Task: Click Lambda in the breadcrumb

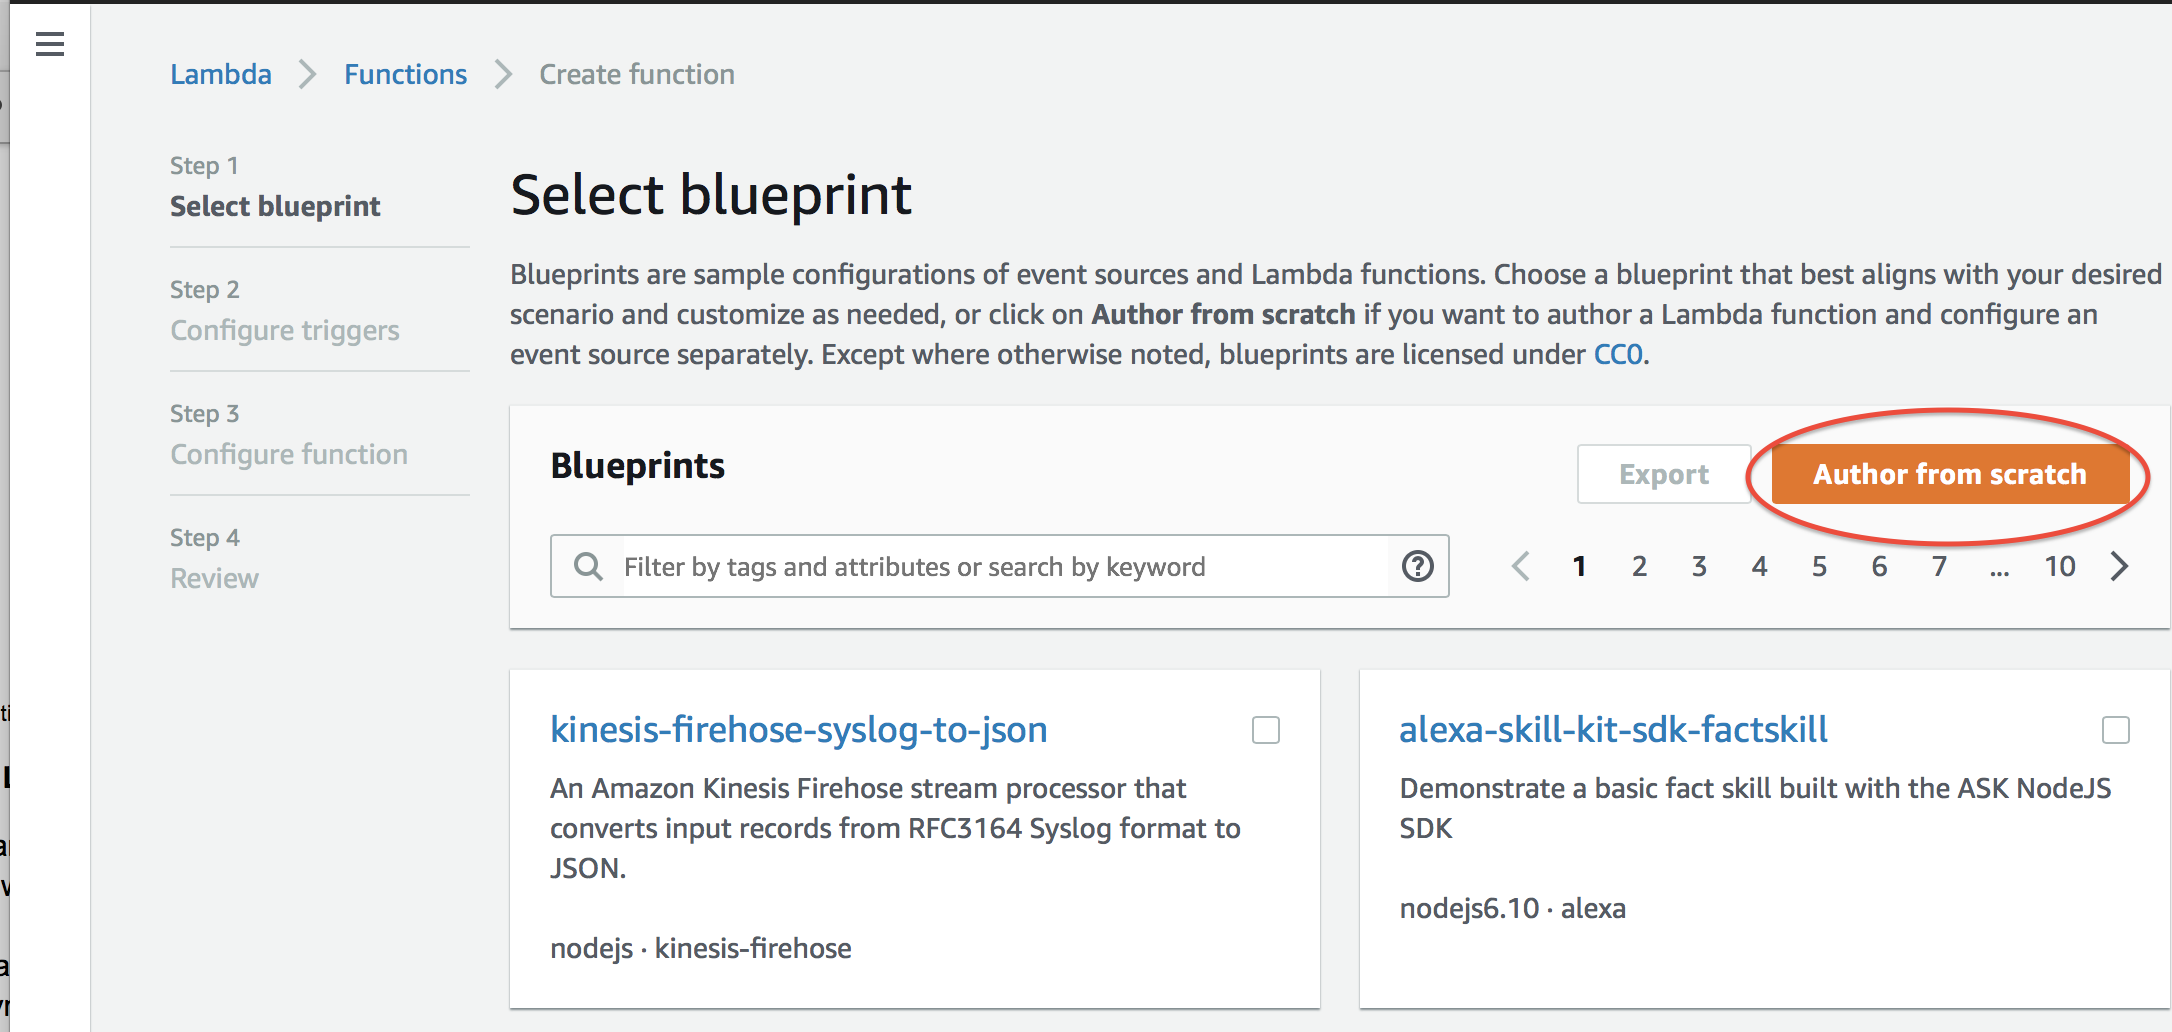Action: pyautogui.click(x=221, y=75)
